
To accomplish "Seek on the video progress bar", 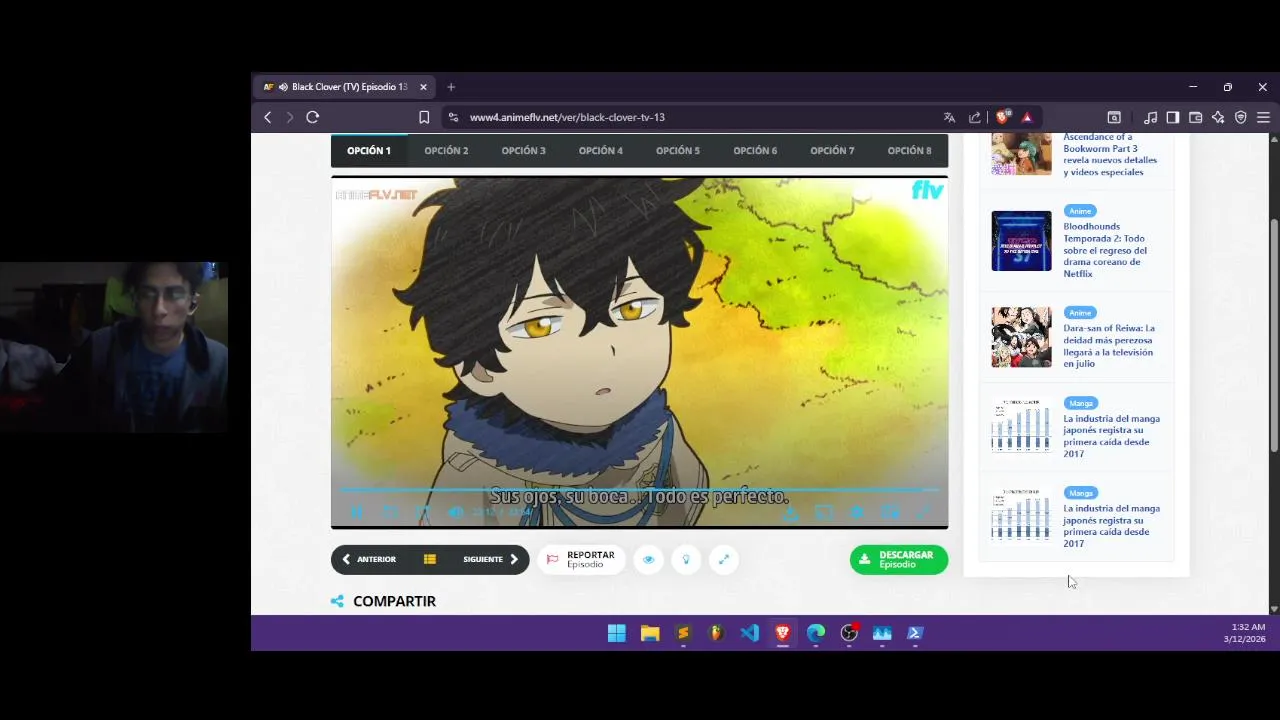I will pos(639,490).
